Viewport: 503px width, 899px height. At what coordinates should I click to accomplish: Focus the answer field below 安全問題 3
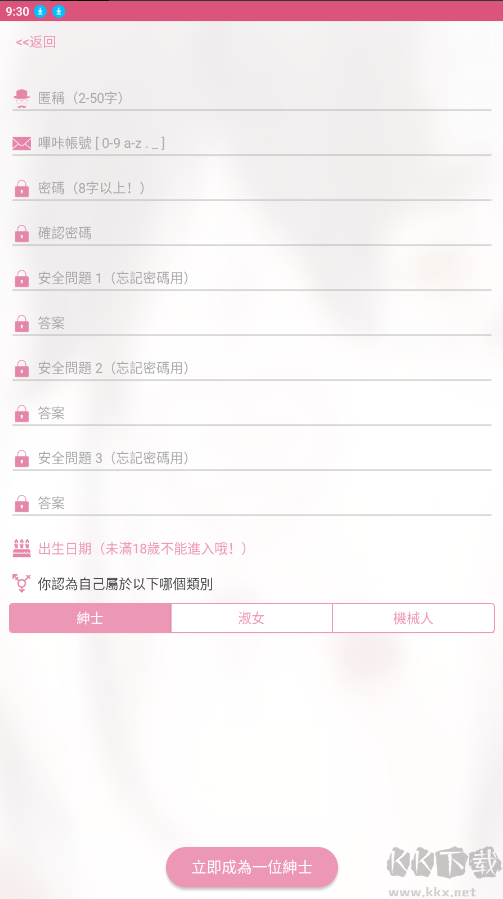(264, 503)
